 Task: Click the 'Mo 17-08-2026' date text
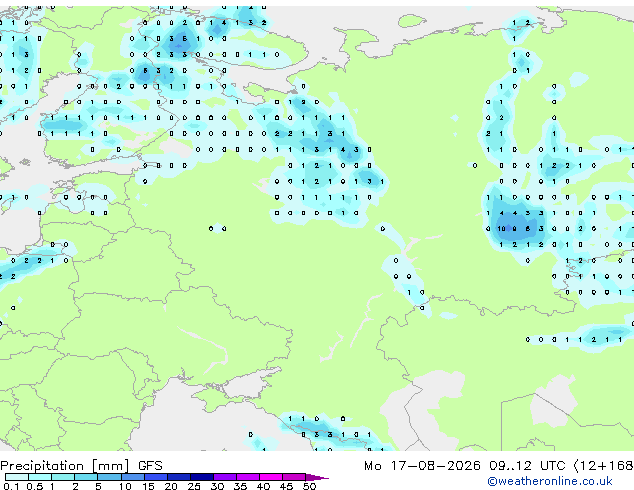422,466
